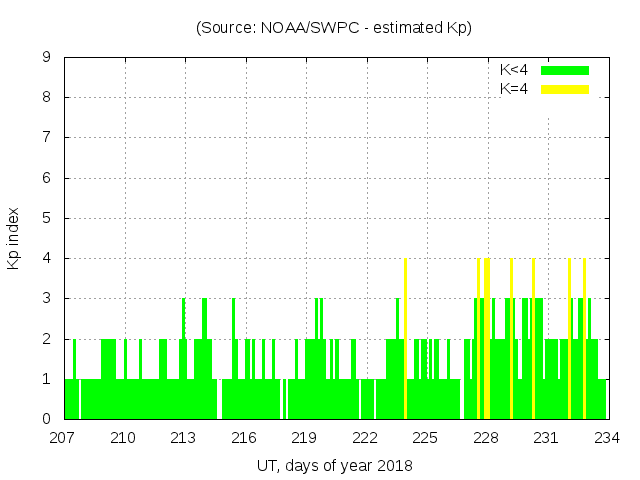Click x-axis tick label 216
Image resolution: width=640 pixels, height=480 pixels.
click(x=244, y=438)
